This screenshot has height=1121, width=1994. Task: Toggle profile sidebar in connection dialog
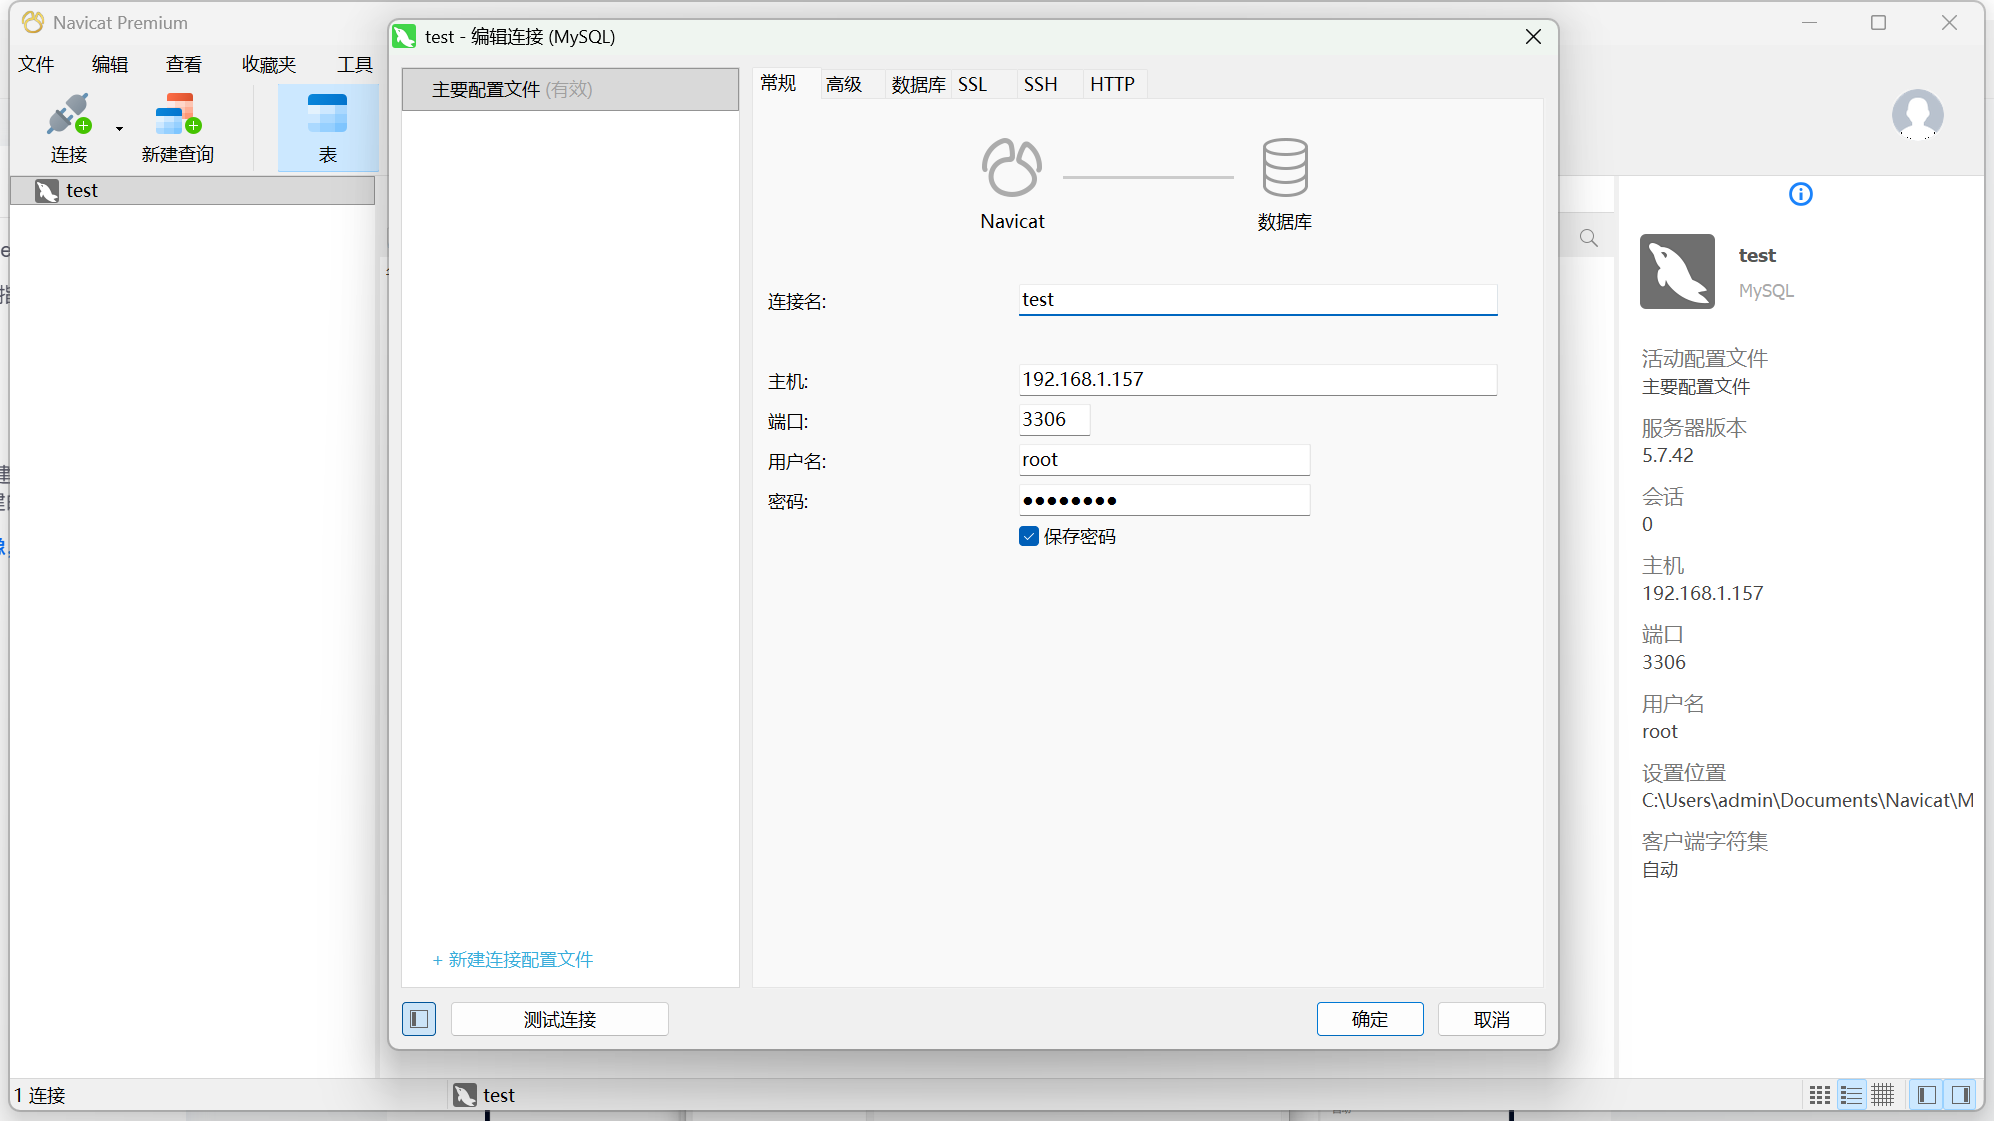click(419, 1019)
